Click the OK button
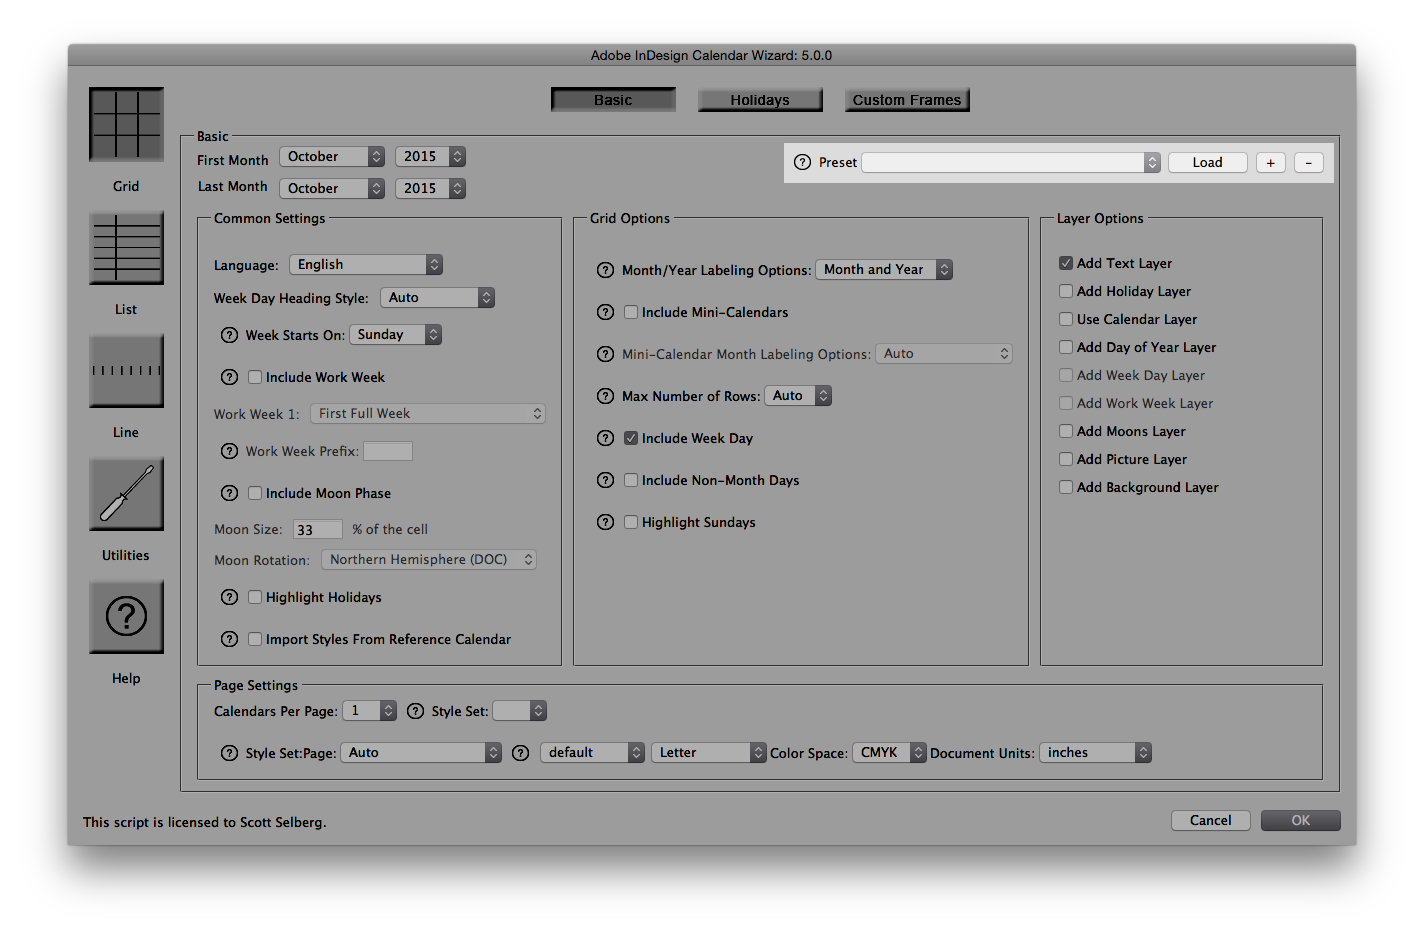The width and height of the screenshot is (1424, 937). point(1300,820)
